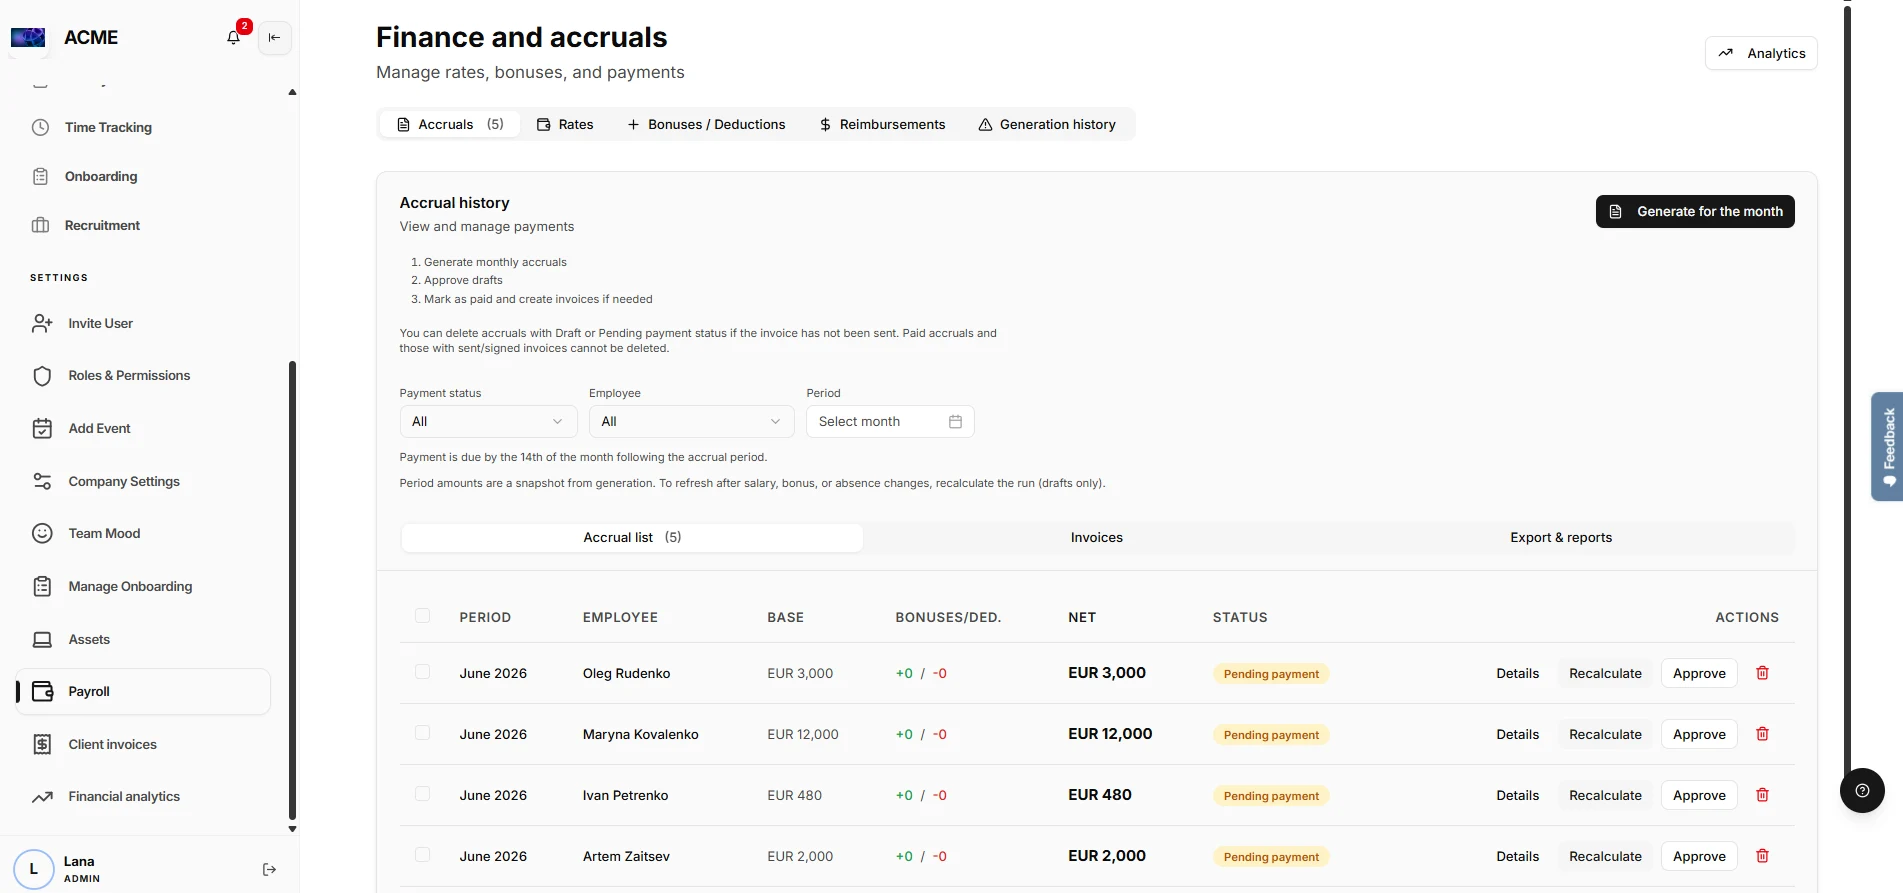Open Time Tracking from the sidebar
The width and height of the screenshot is (1903, 893).
[x=108, y=127]
